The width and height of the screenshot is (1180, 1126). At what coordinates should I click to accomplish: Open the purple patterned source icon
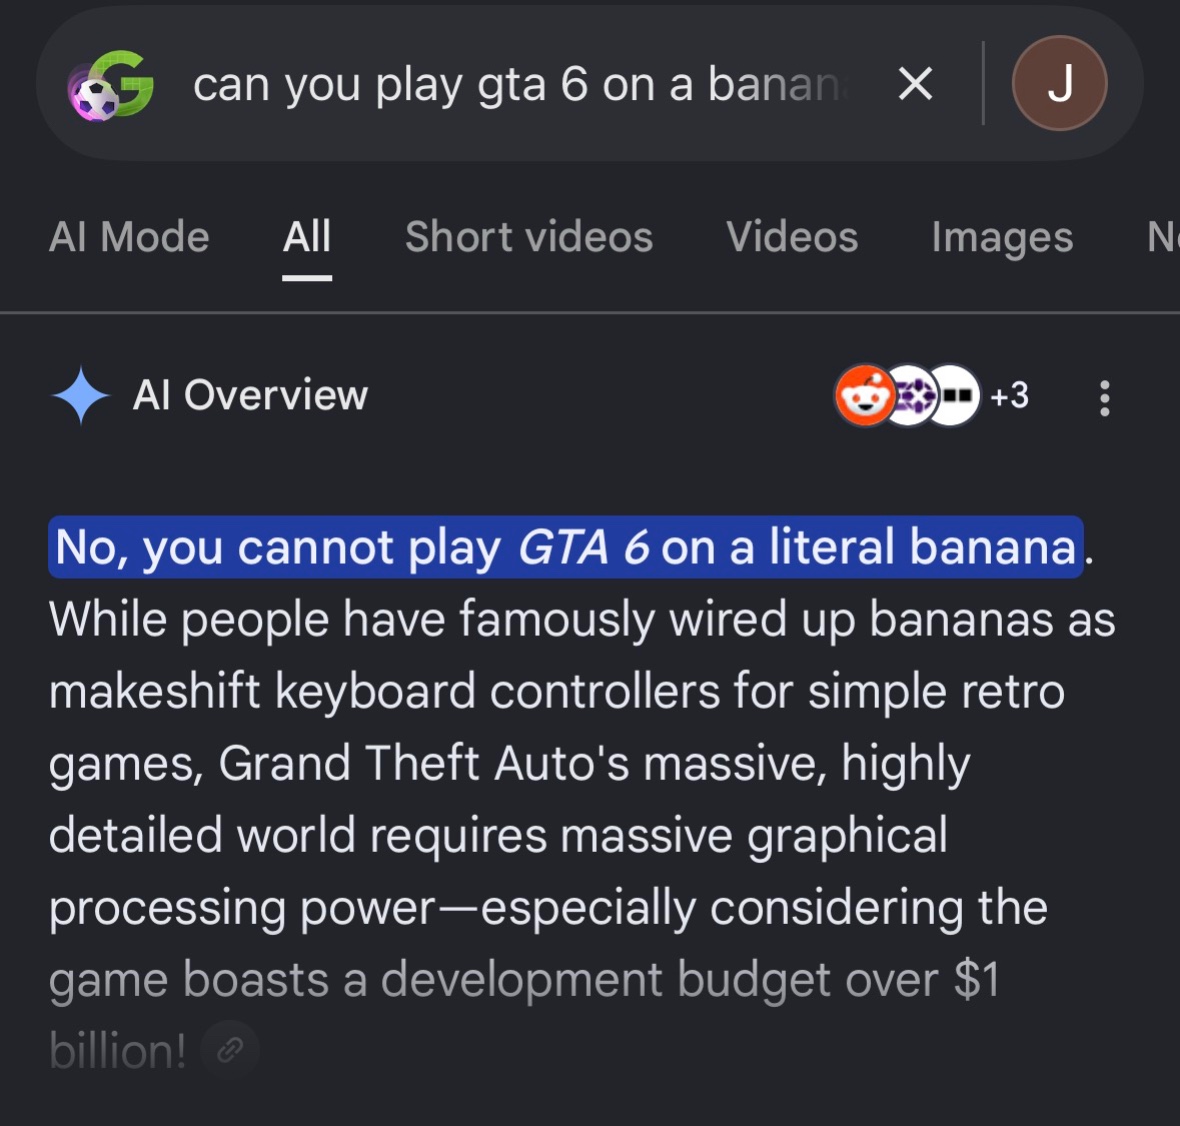pyautogui.click(x=911, y=395)
